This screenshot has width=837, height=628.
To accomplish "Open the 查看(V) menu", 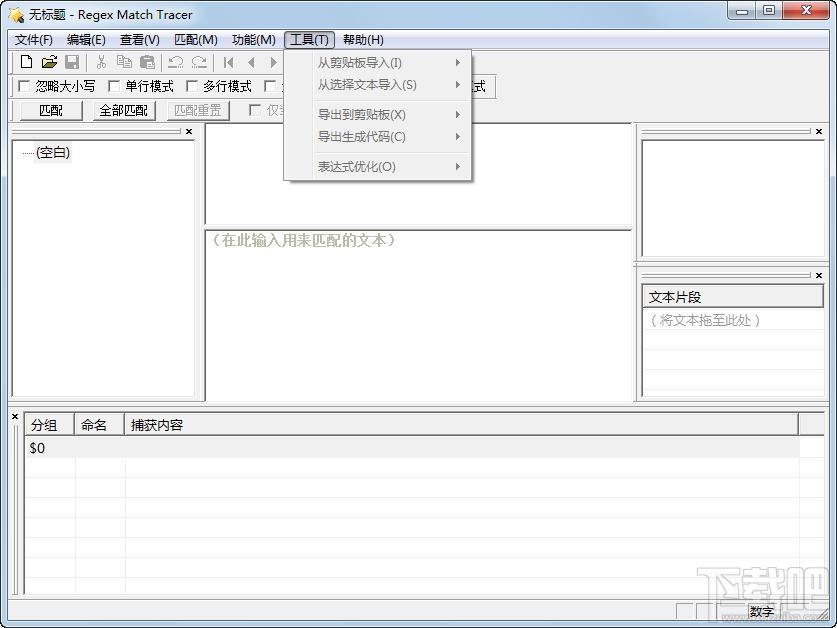I will pos(139,40).
